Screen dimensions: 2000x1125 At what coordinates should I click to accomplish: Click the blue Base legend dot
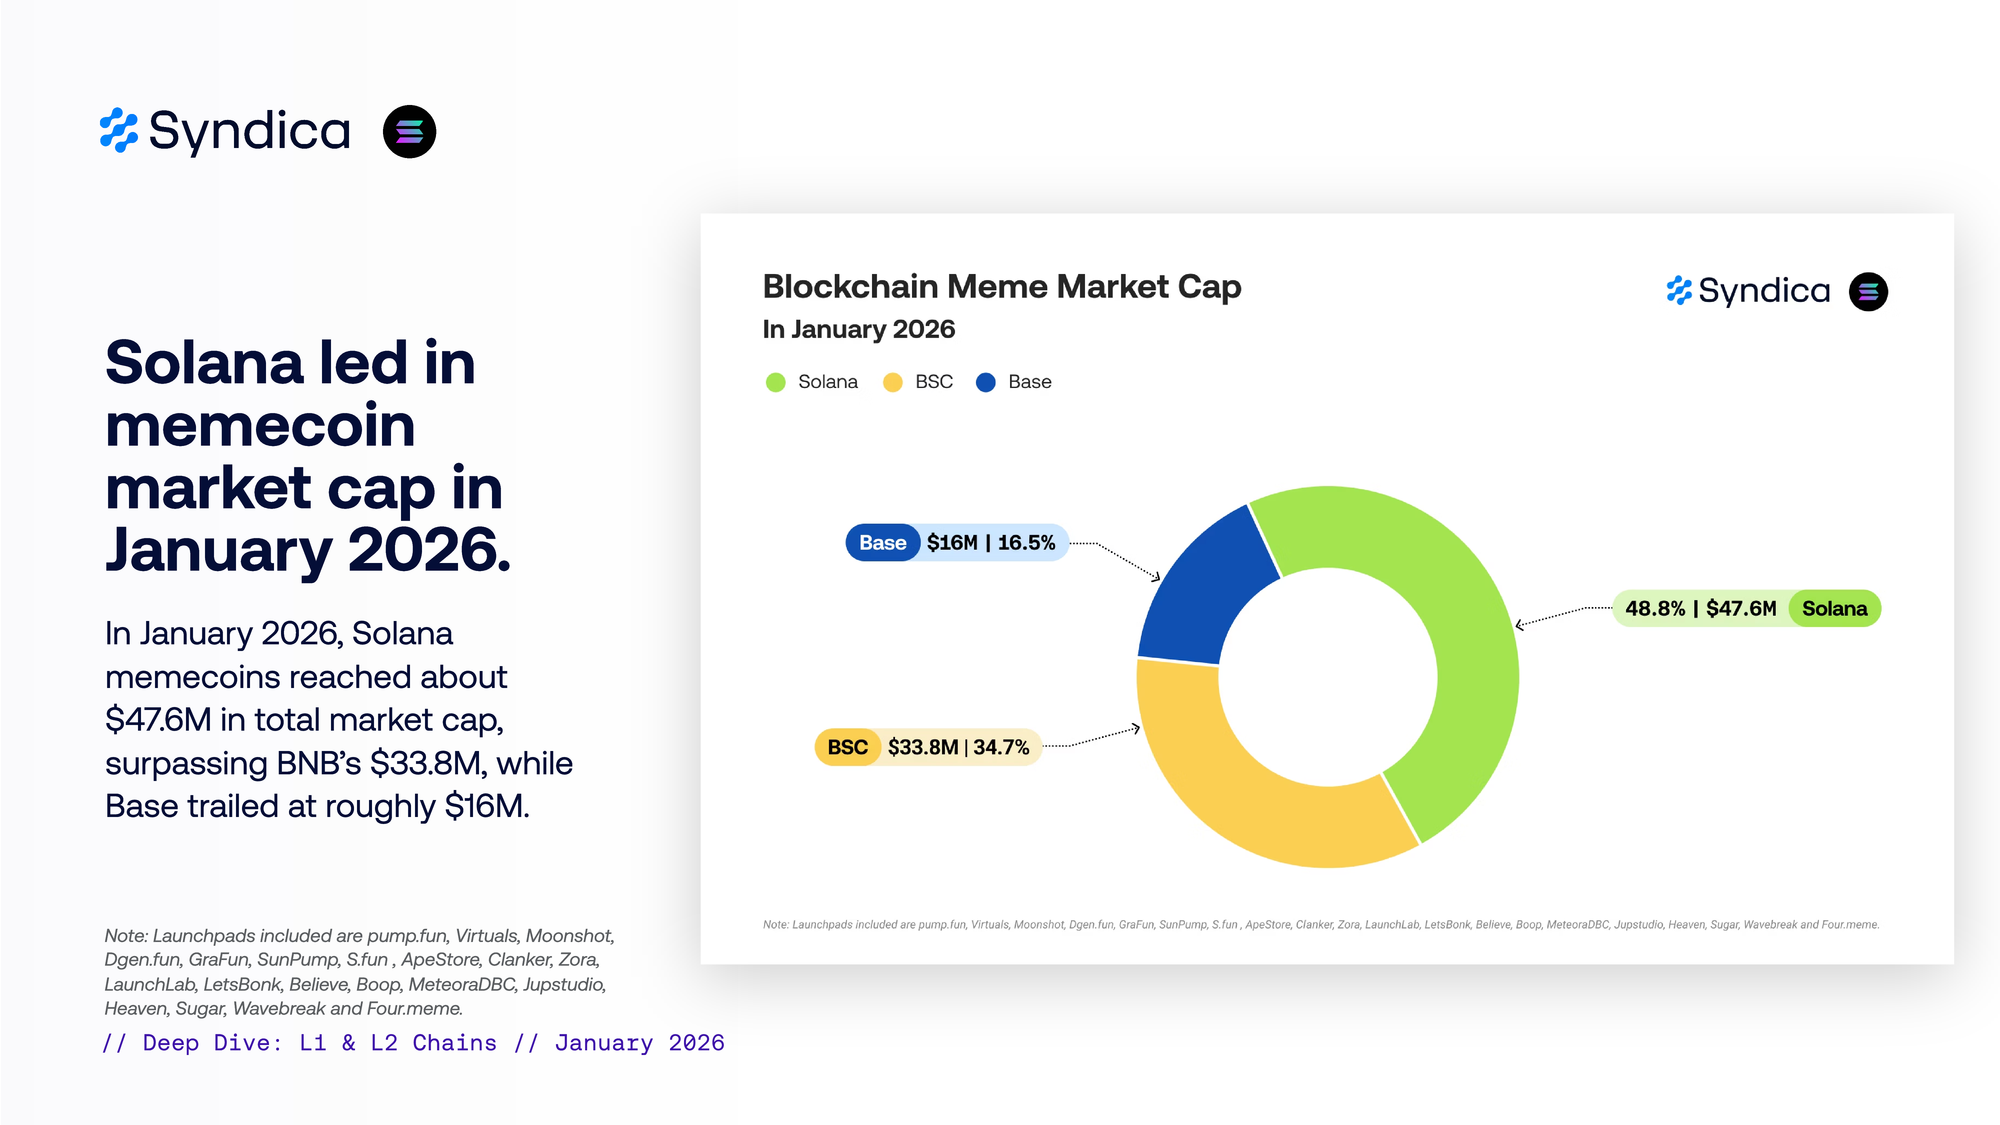tap(986, 382)
